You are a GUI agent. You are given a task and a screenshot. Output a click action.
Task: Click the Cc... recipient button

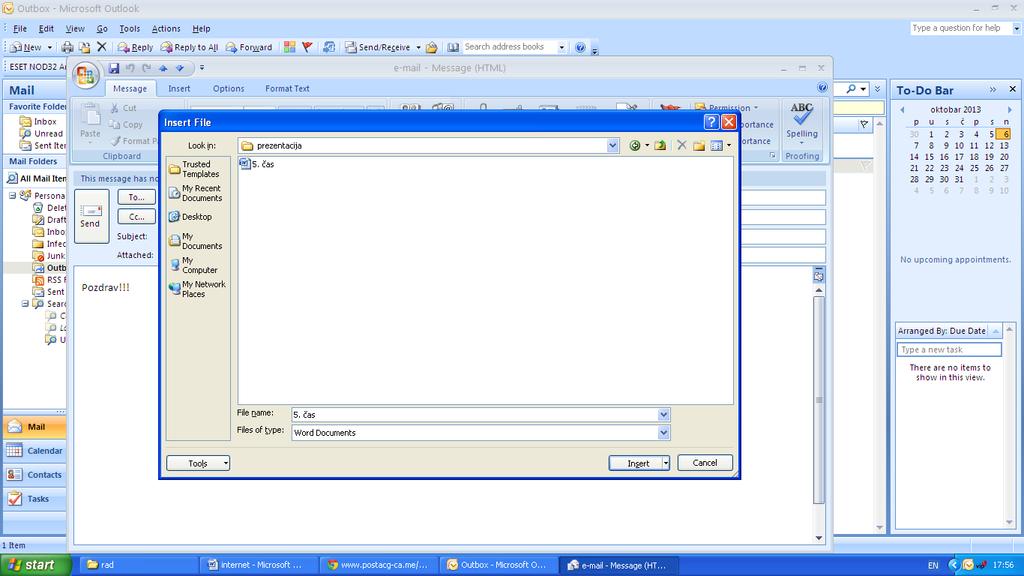pos(136,216)
